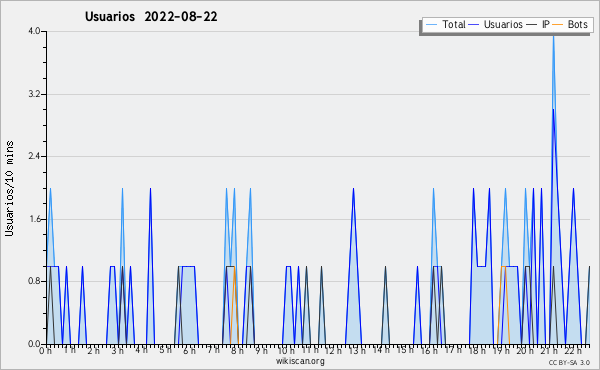The height and width of the screenshot is (370, 600).
Task: Click the 13 h x-axis label
Action: (357, 350)
